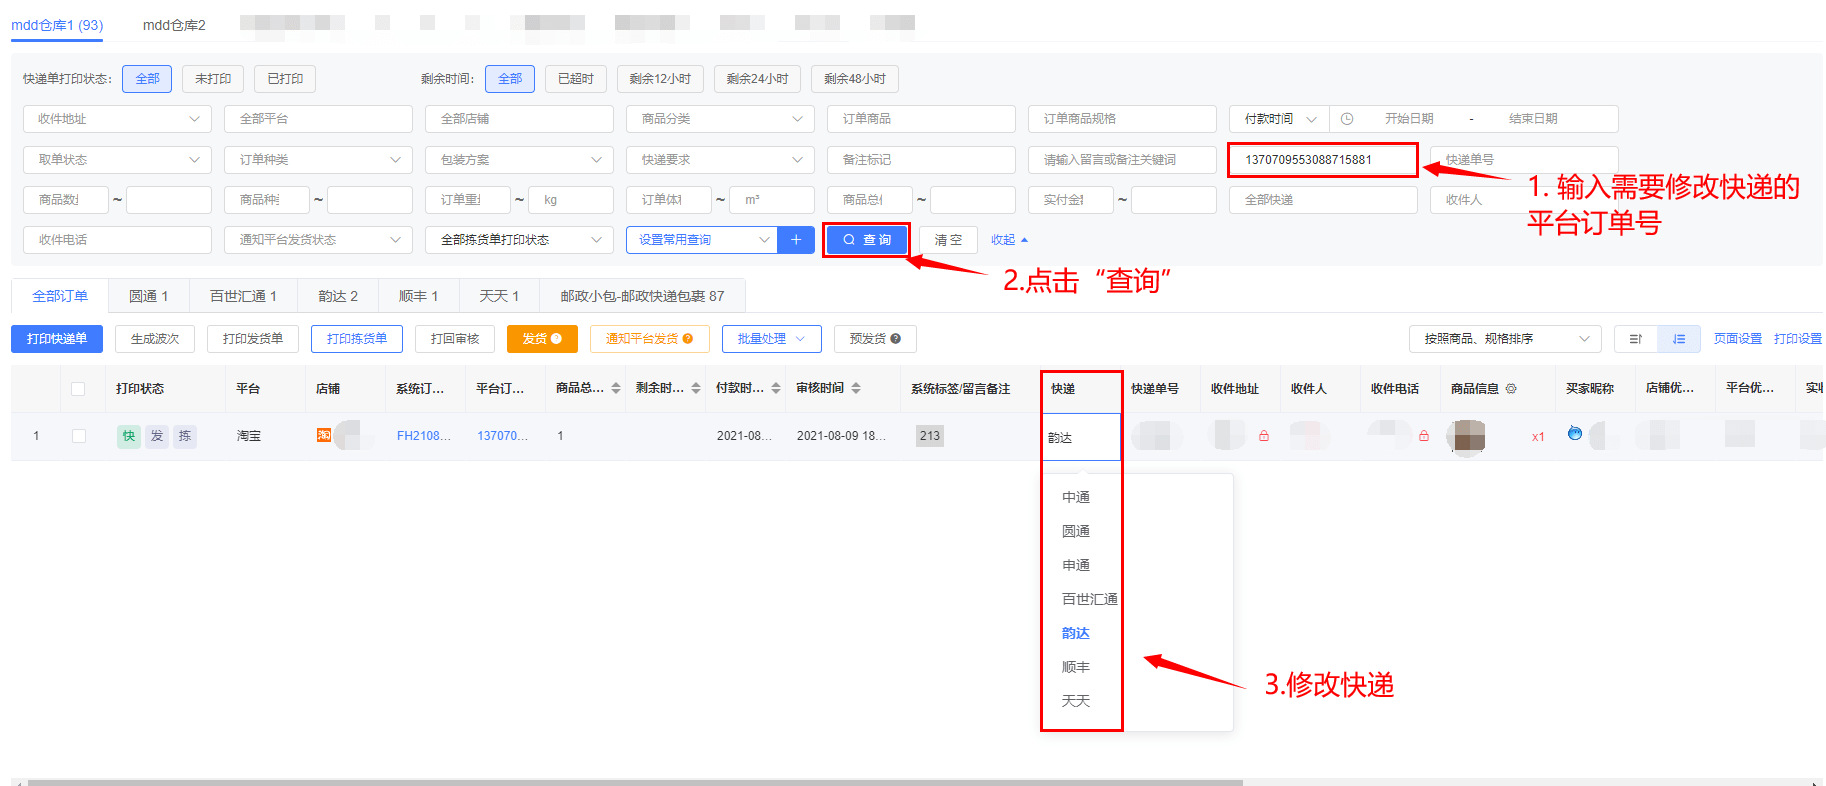Open the 收件地址 dropdown

pyautogui.click(x=117, y=119)
